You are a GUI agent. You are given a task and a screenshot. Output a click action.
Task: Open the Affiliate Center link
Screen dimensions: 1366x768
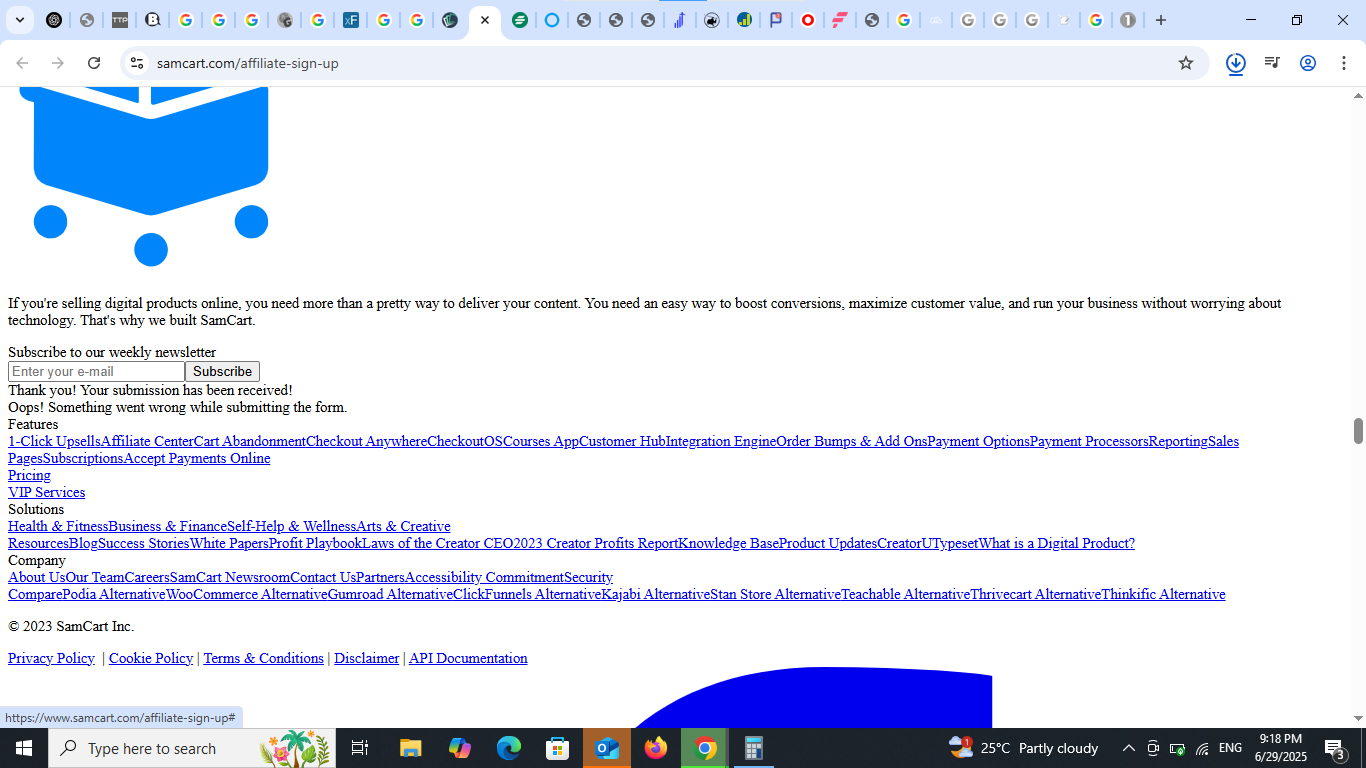(147, 441)
